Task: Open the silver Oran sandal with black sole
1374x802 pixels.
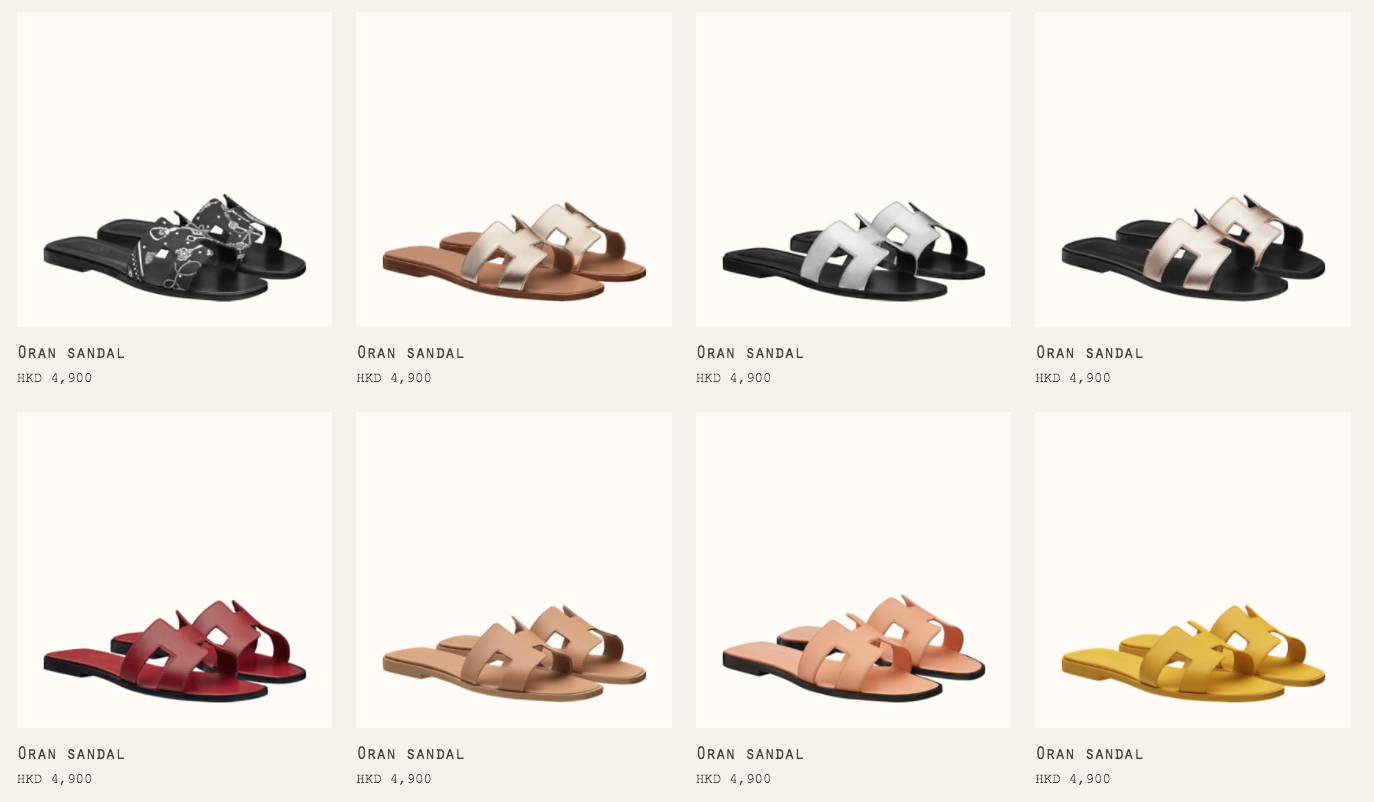Action: [853, 169]
